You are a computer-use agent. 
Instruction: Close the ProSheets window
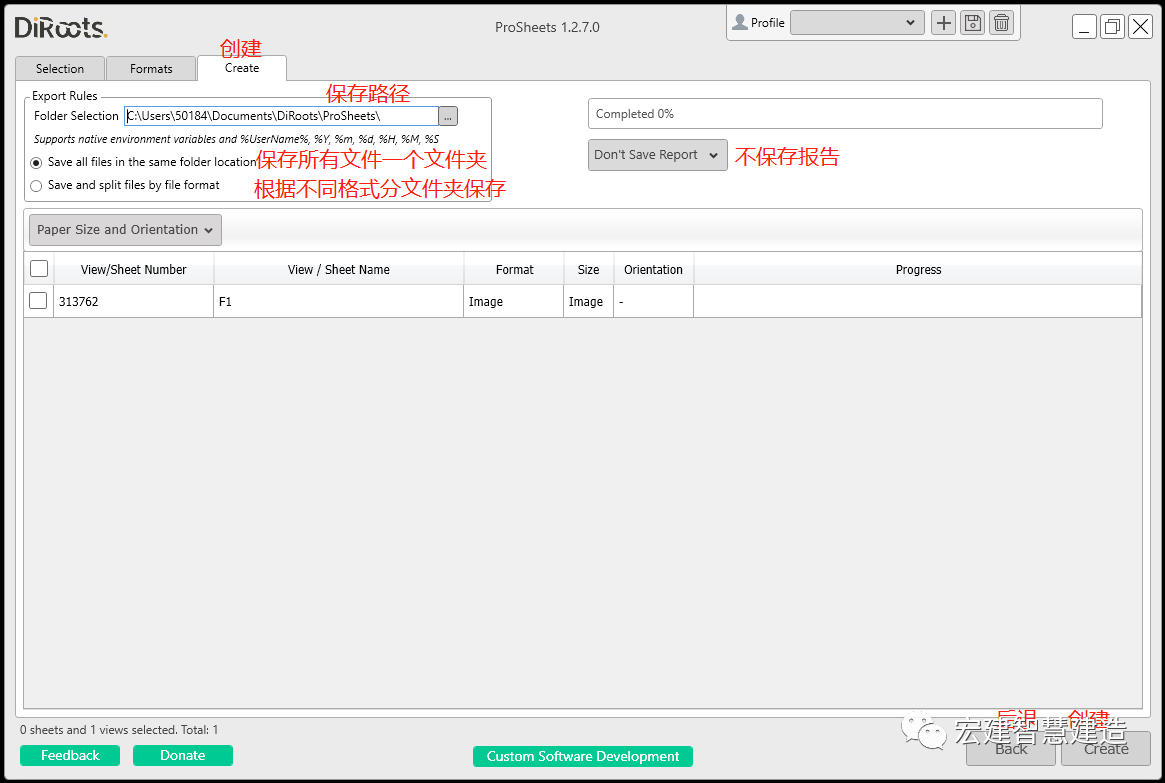tap(1140, 27)
